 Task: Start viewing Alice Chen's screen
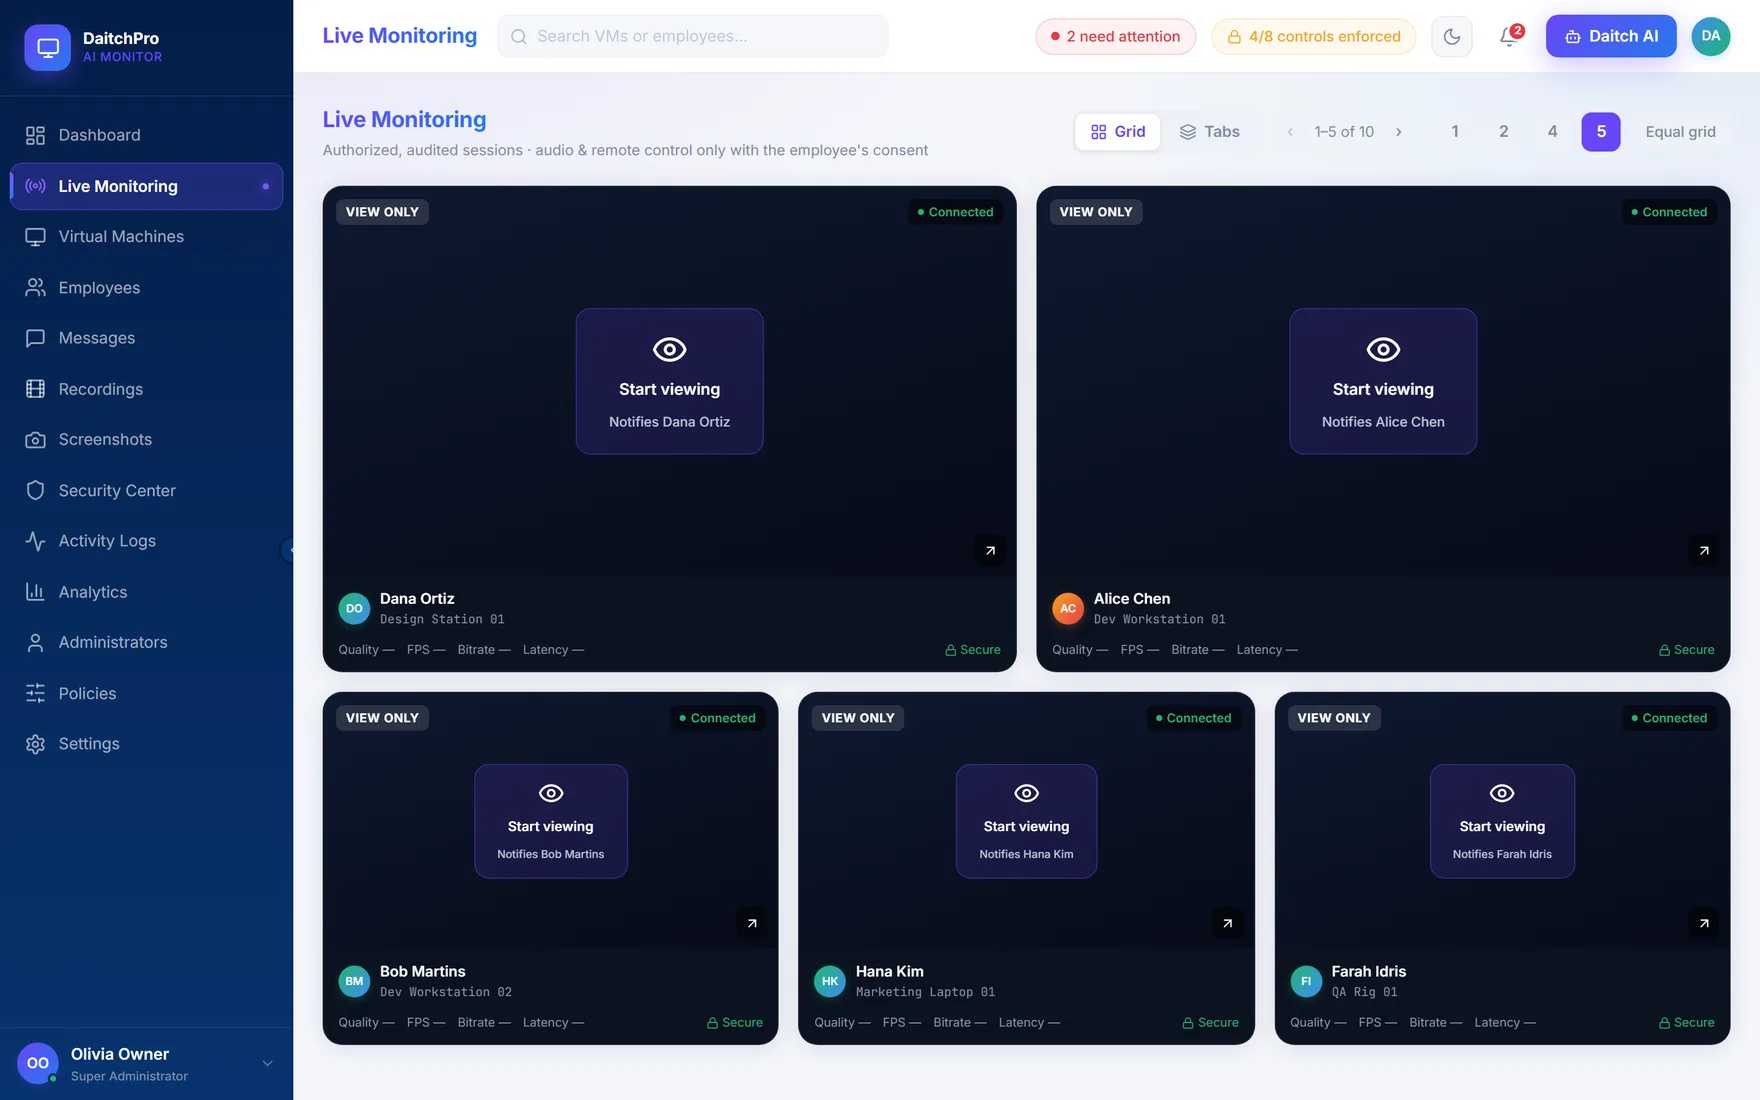tap(1383, 381)
